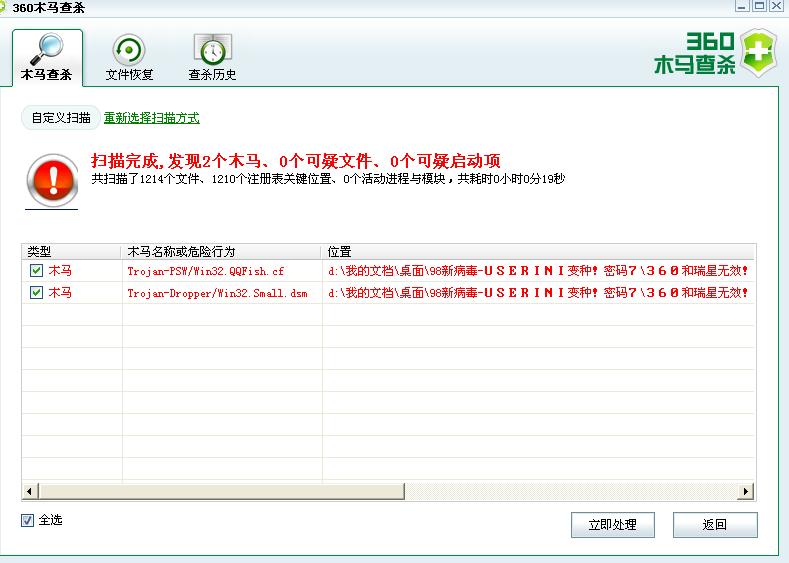Minimize the 360木马查杀 window
The height and width of the screenshot is (563, 789).
[x=742, y=6]
